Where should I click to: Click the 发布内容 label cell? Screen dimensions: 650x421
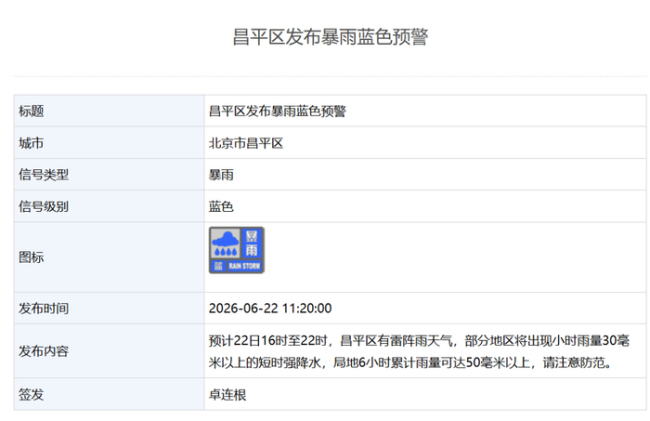(109, 351)
